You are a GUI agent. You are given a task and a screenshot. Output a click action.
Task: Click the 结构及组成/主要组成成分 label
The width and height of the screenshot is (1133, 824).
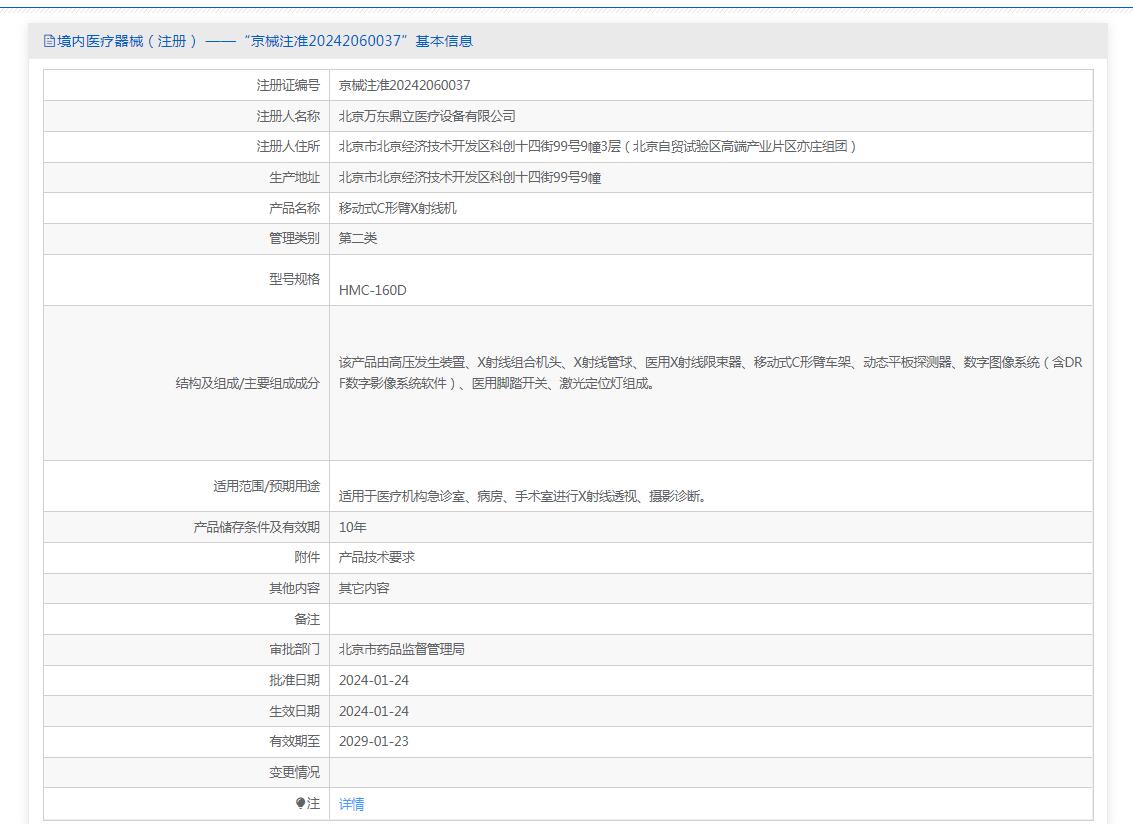pyautogui.click(x=247, y=383)
